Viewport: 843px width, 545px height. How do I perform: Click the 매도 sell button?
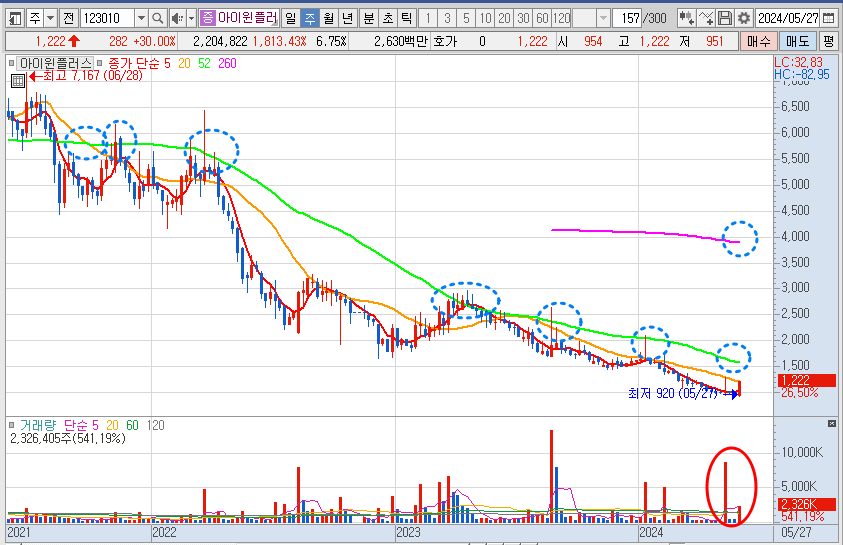coord(797,41)
